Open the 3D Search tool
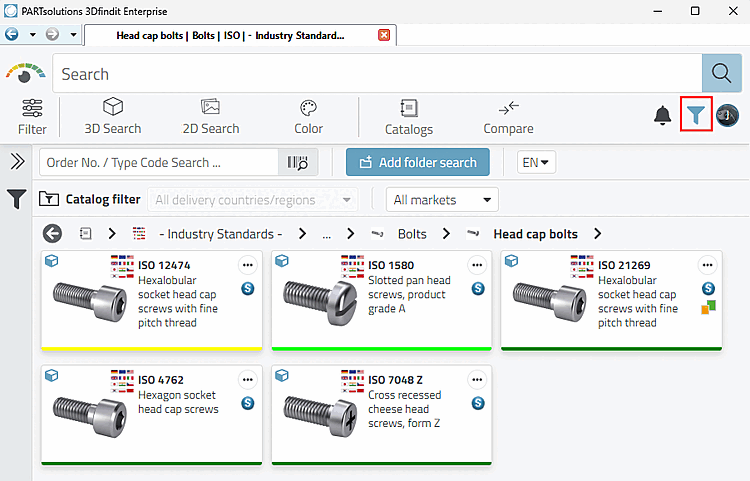 (112, 116)
